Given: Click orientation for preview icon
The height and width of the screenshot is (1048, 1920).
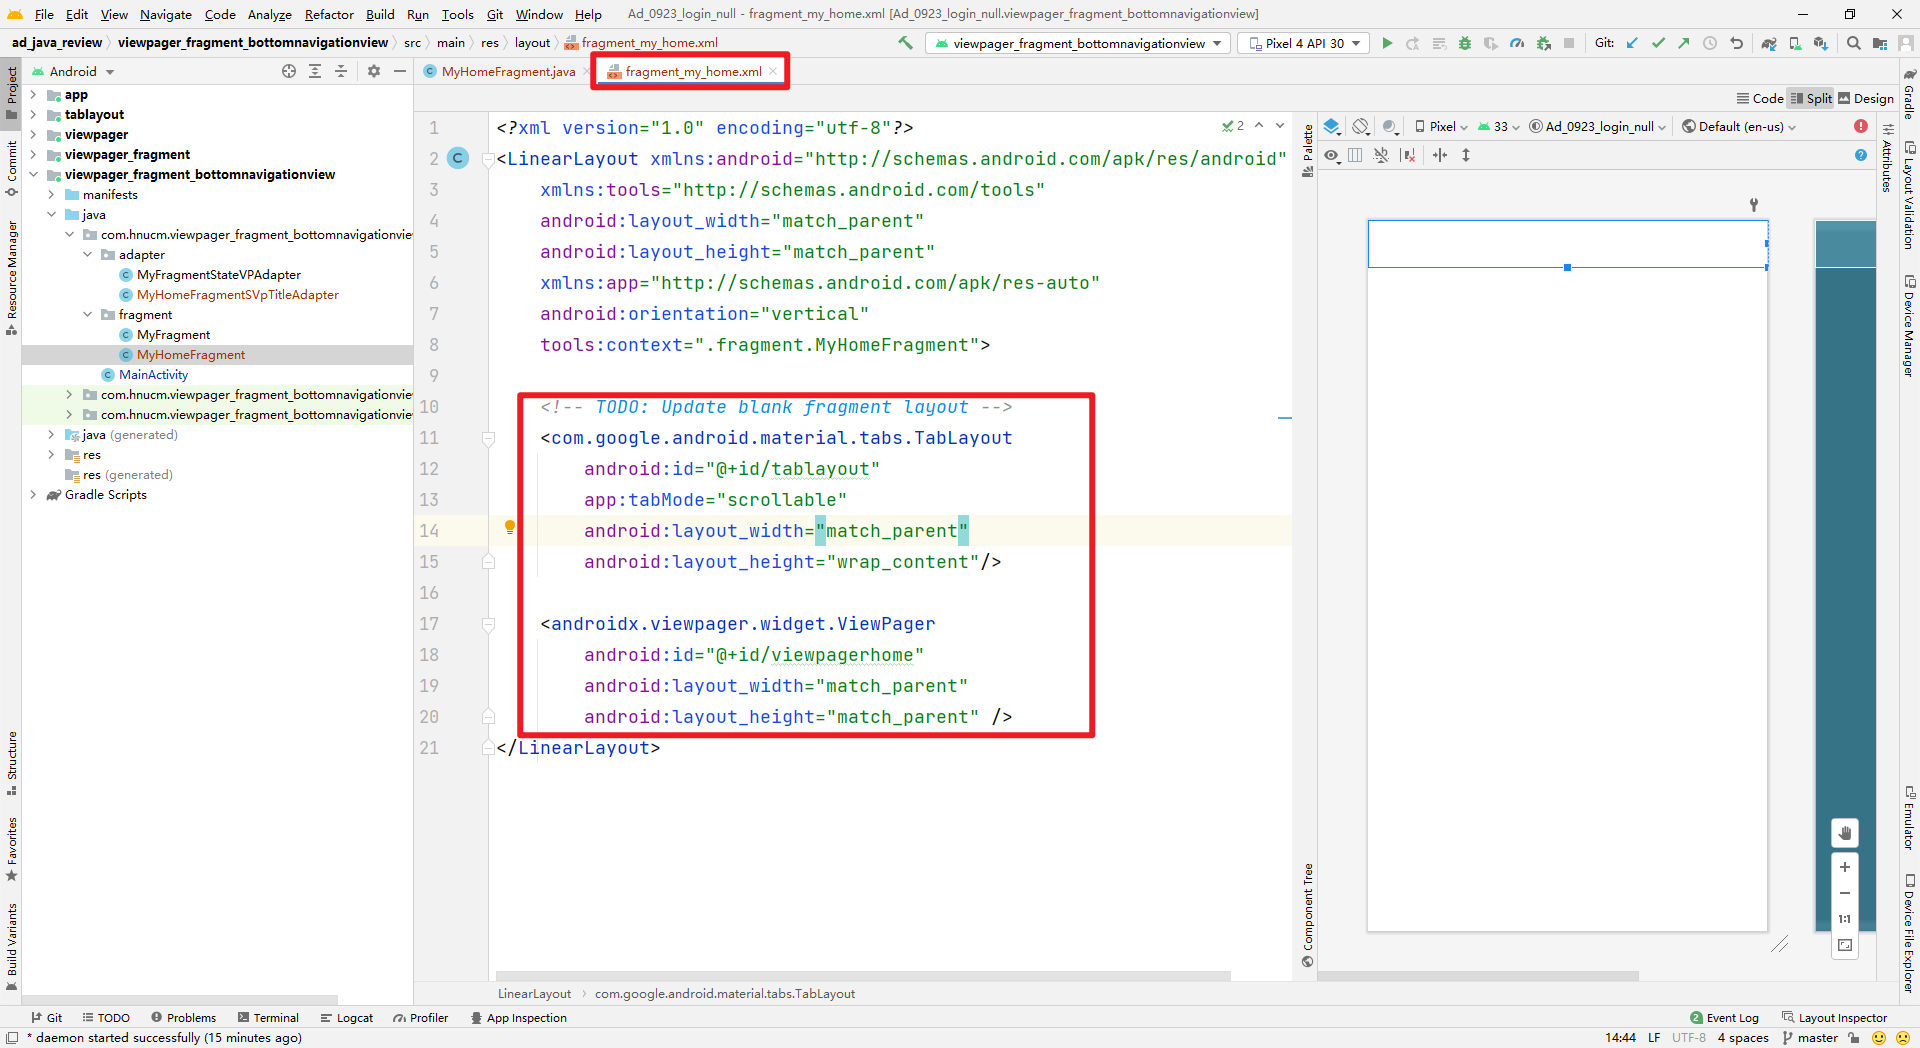Looking at the screenshot, I should click(1361, 127).
